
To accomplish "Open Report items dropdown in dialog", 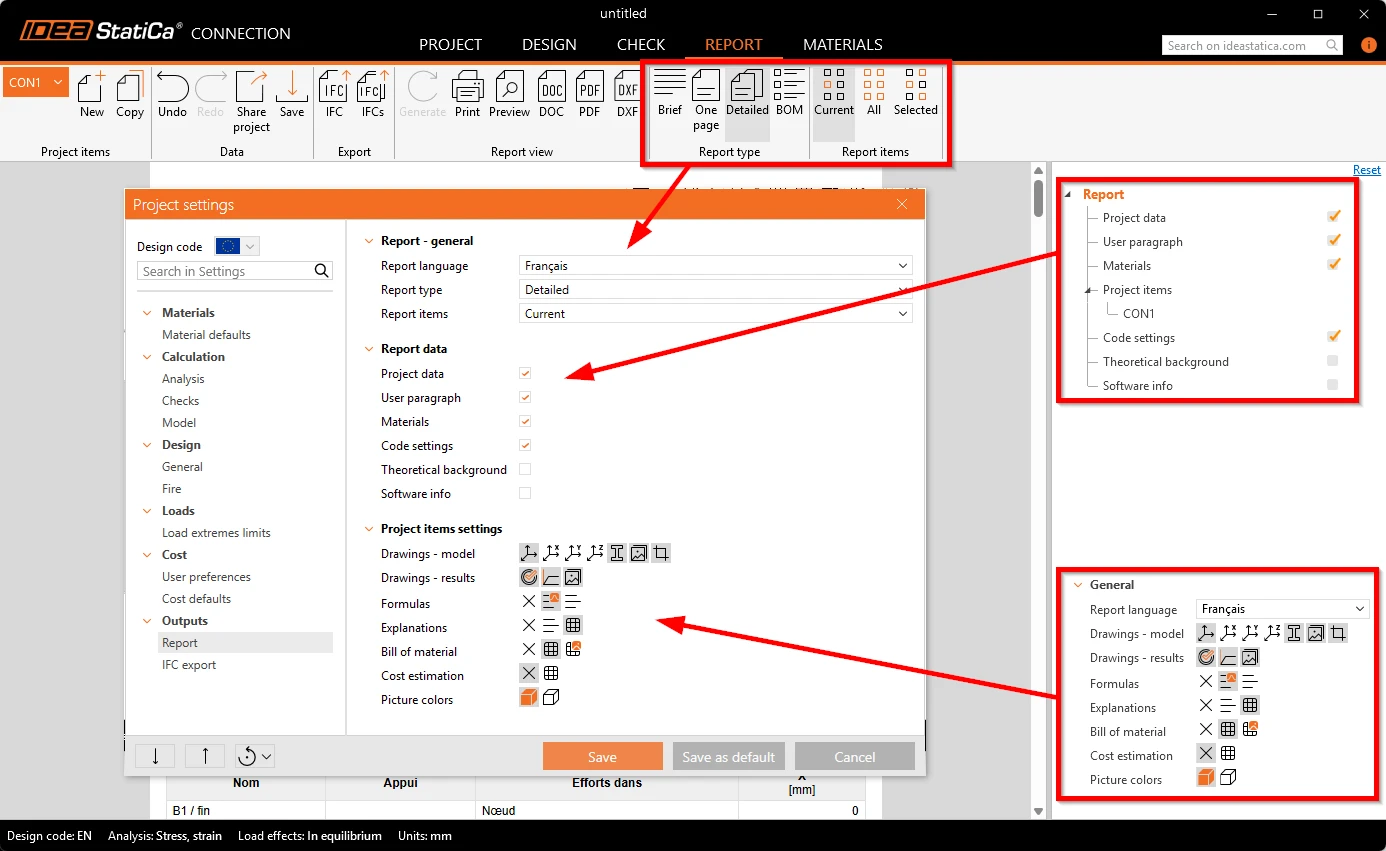I will click(x=716, y=314).
